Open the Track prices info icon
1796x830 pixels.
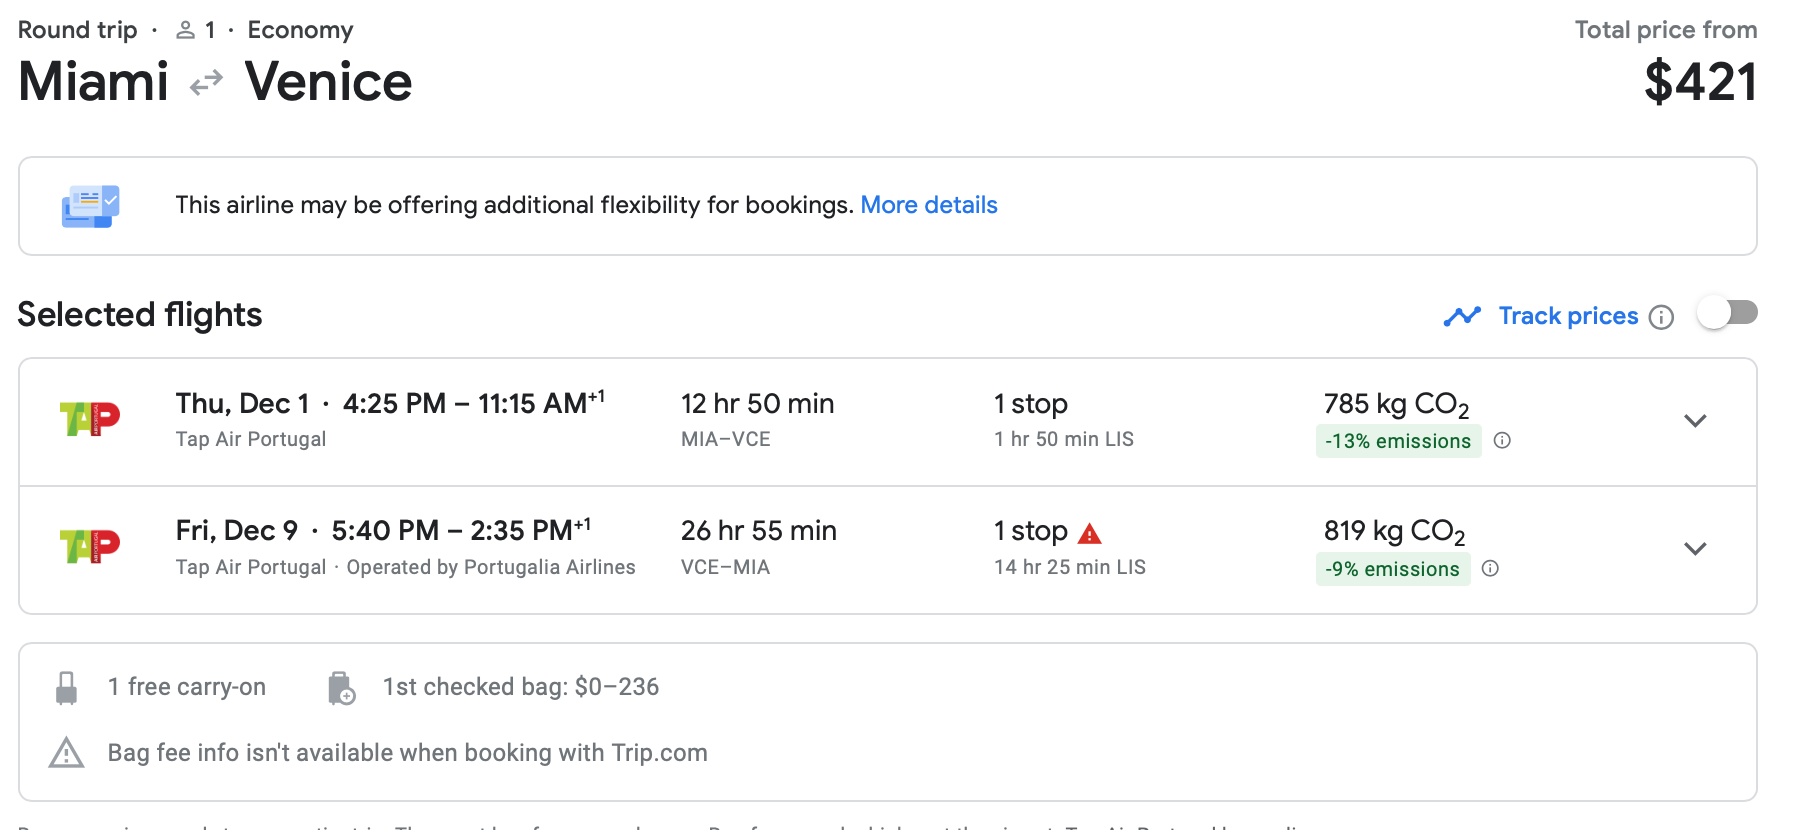tap(1661, 317)
